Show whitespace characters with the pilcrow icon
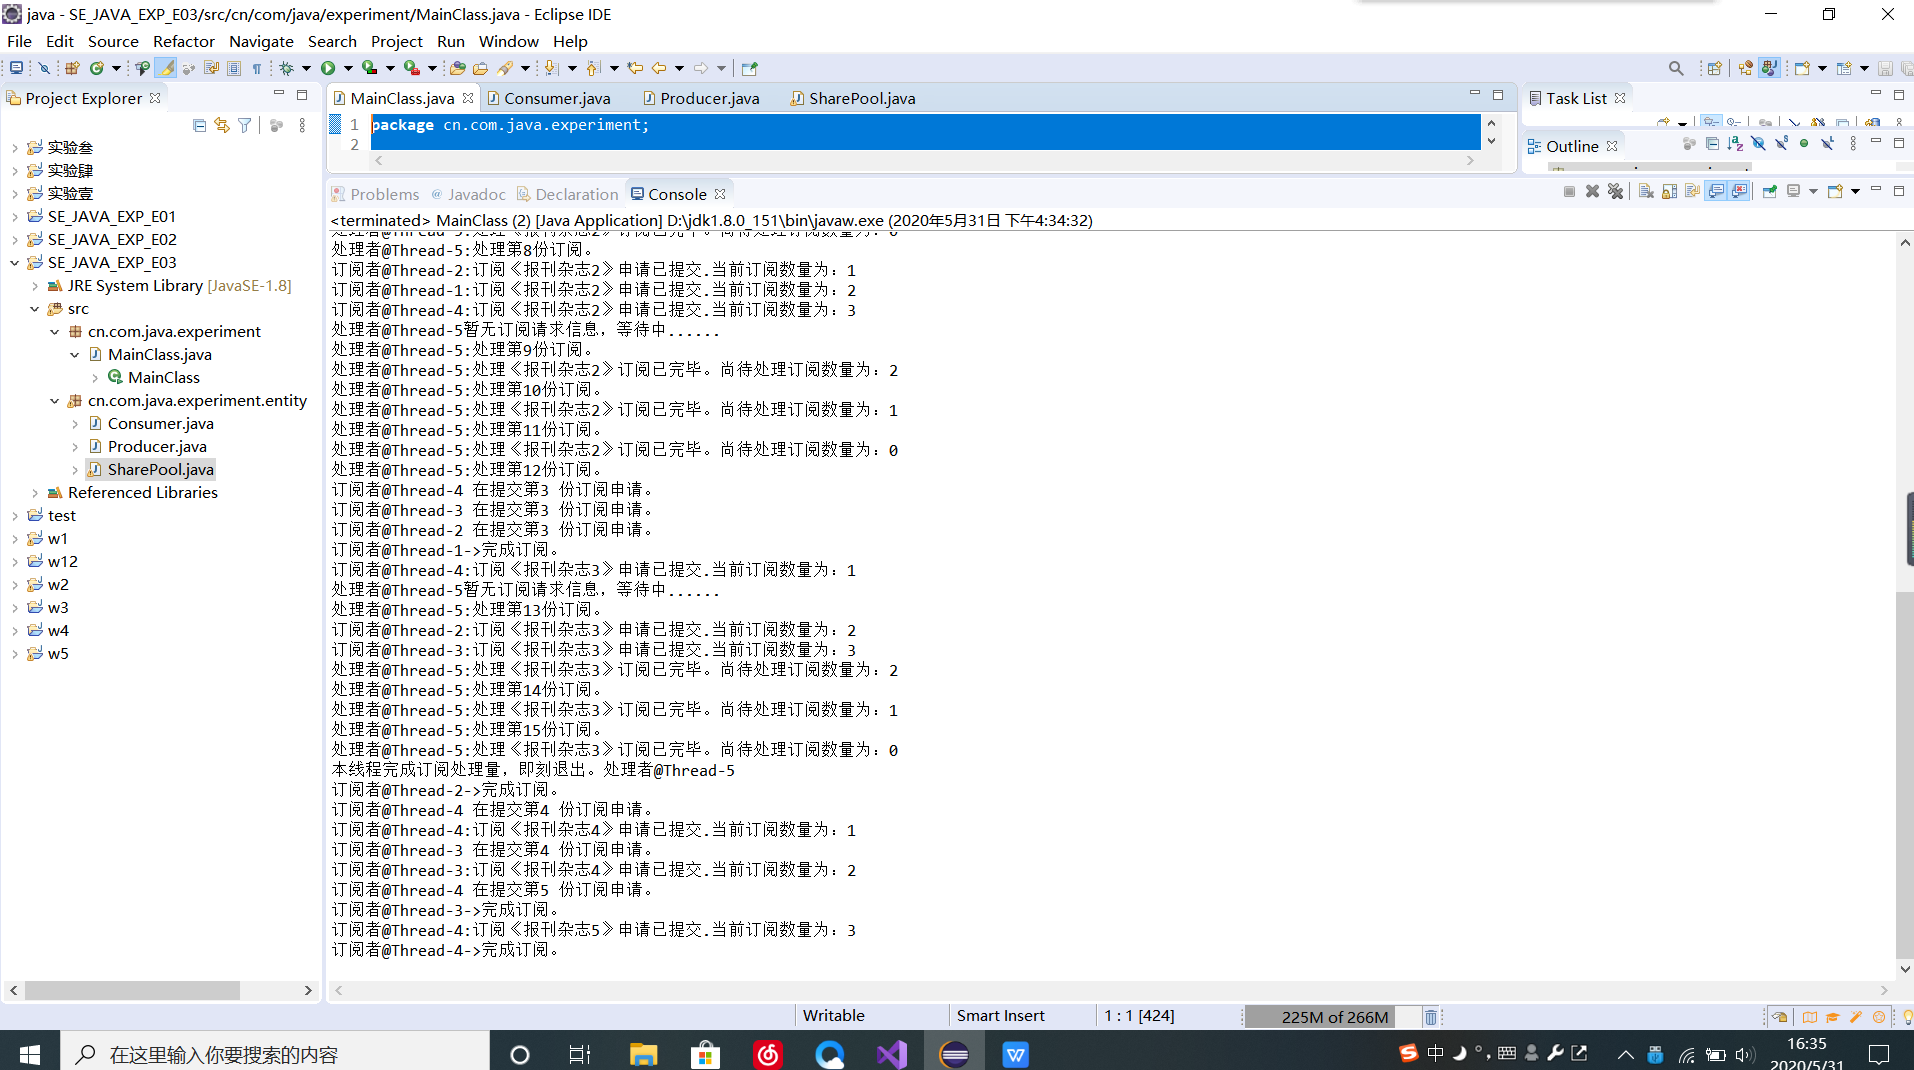 257,67
